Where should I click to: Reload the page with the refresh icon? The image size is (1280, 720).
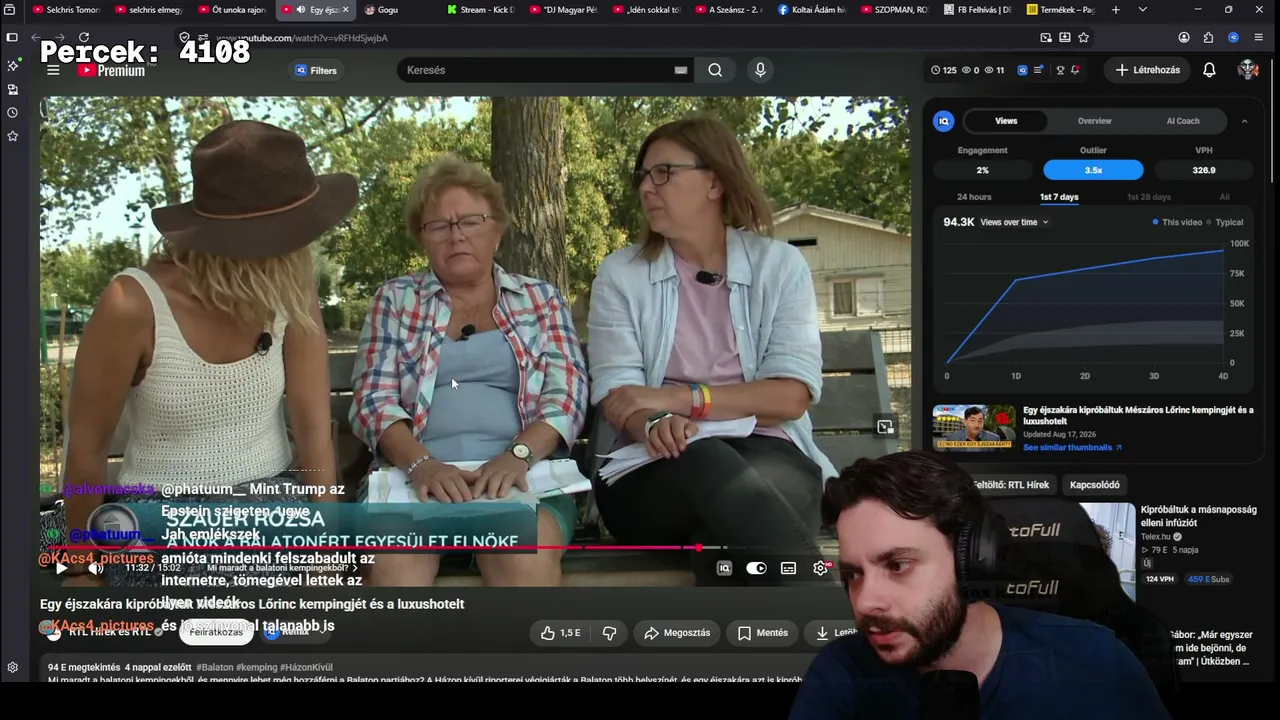[84, 38]
